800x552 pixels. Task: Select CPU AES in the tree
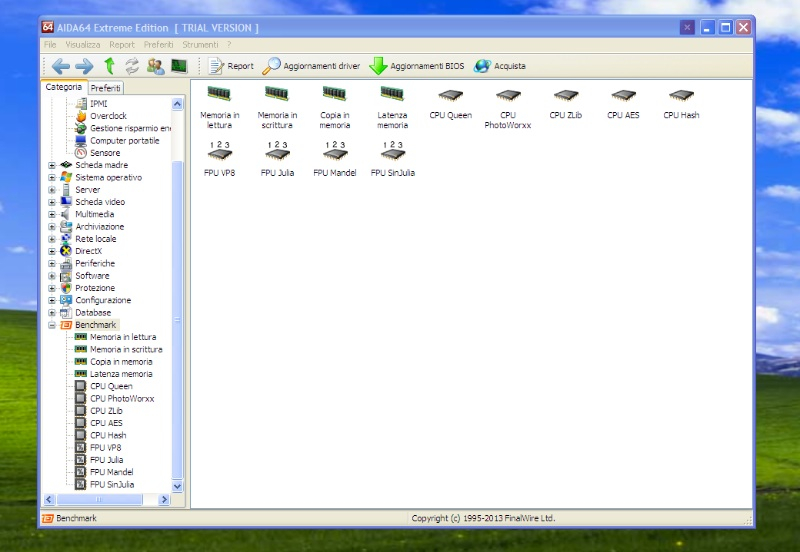coord(107,423)
